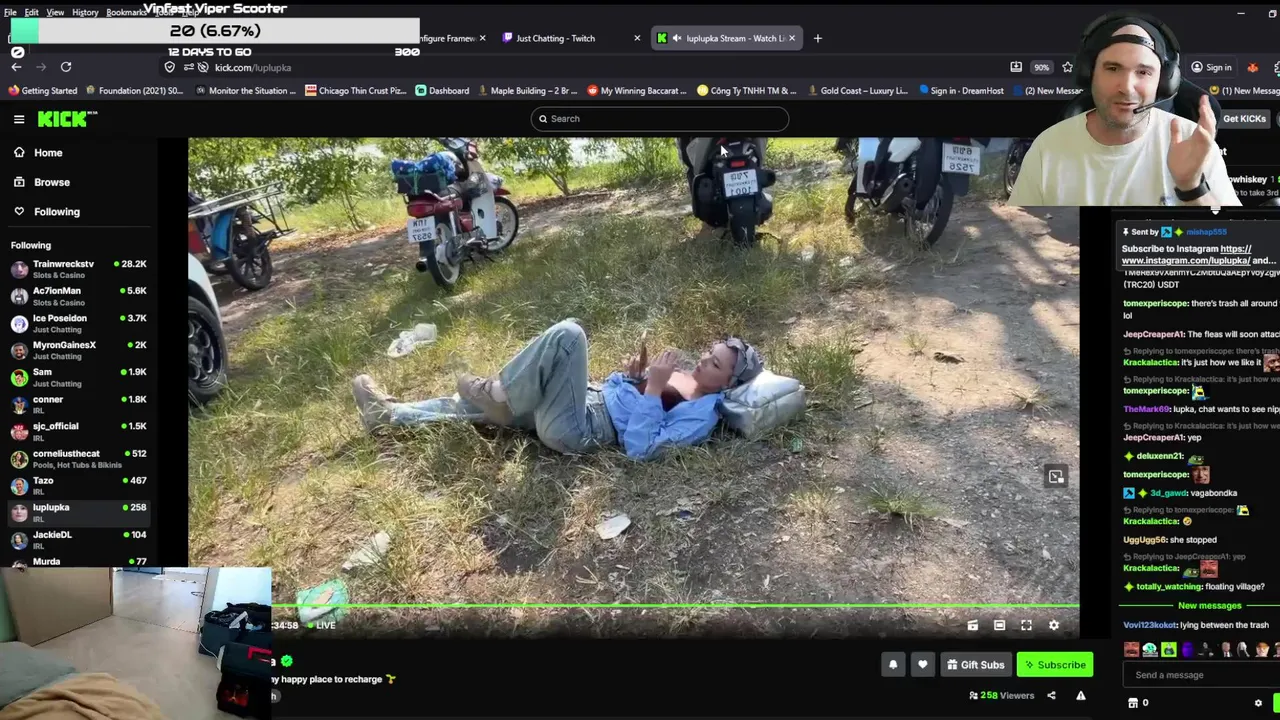Open Gold Coast Luxury bookmark

(x=857, y=90)
